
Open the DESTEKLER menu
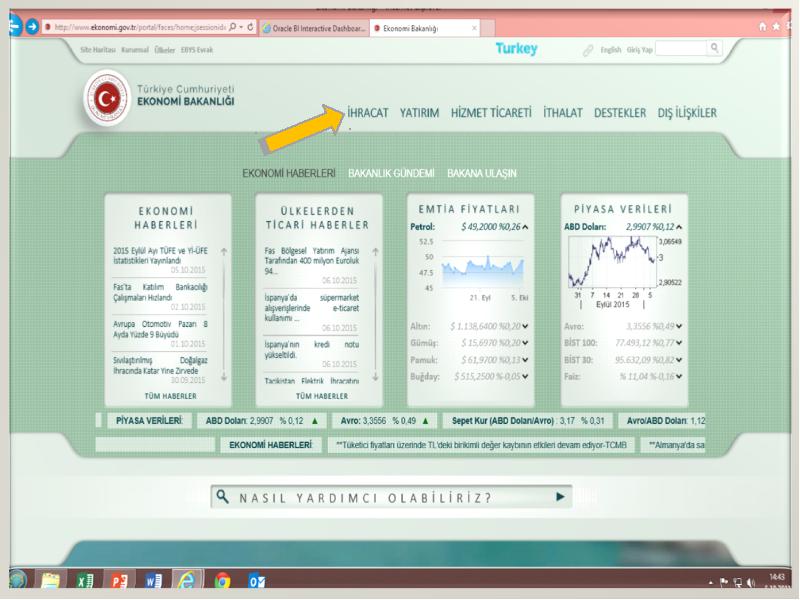620,113
